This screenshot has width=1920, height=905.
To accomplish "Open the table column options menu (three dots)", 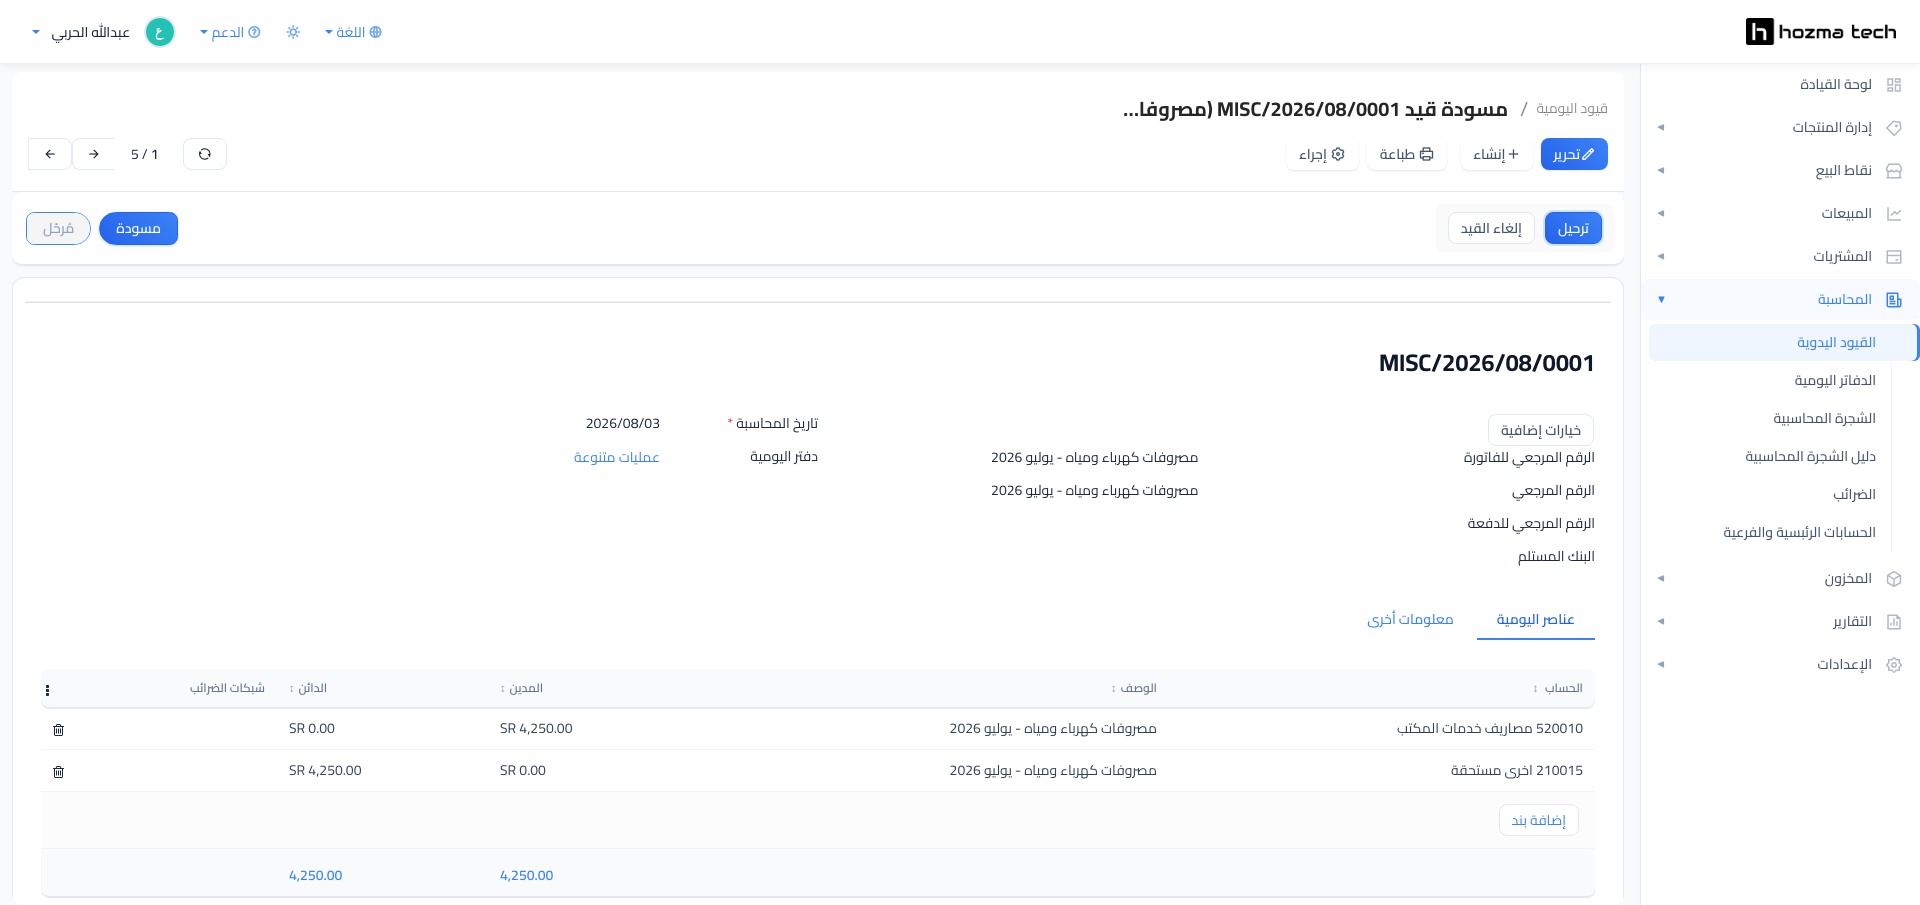I will pyautogui.click(x=47, y=690).
